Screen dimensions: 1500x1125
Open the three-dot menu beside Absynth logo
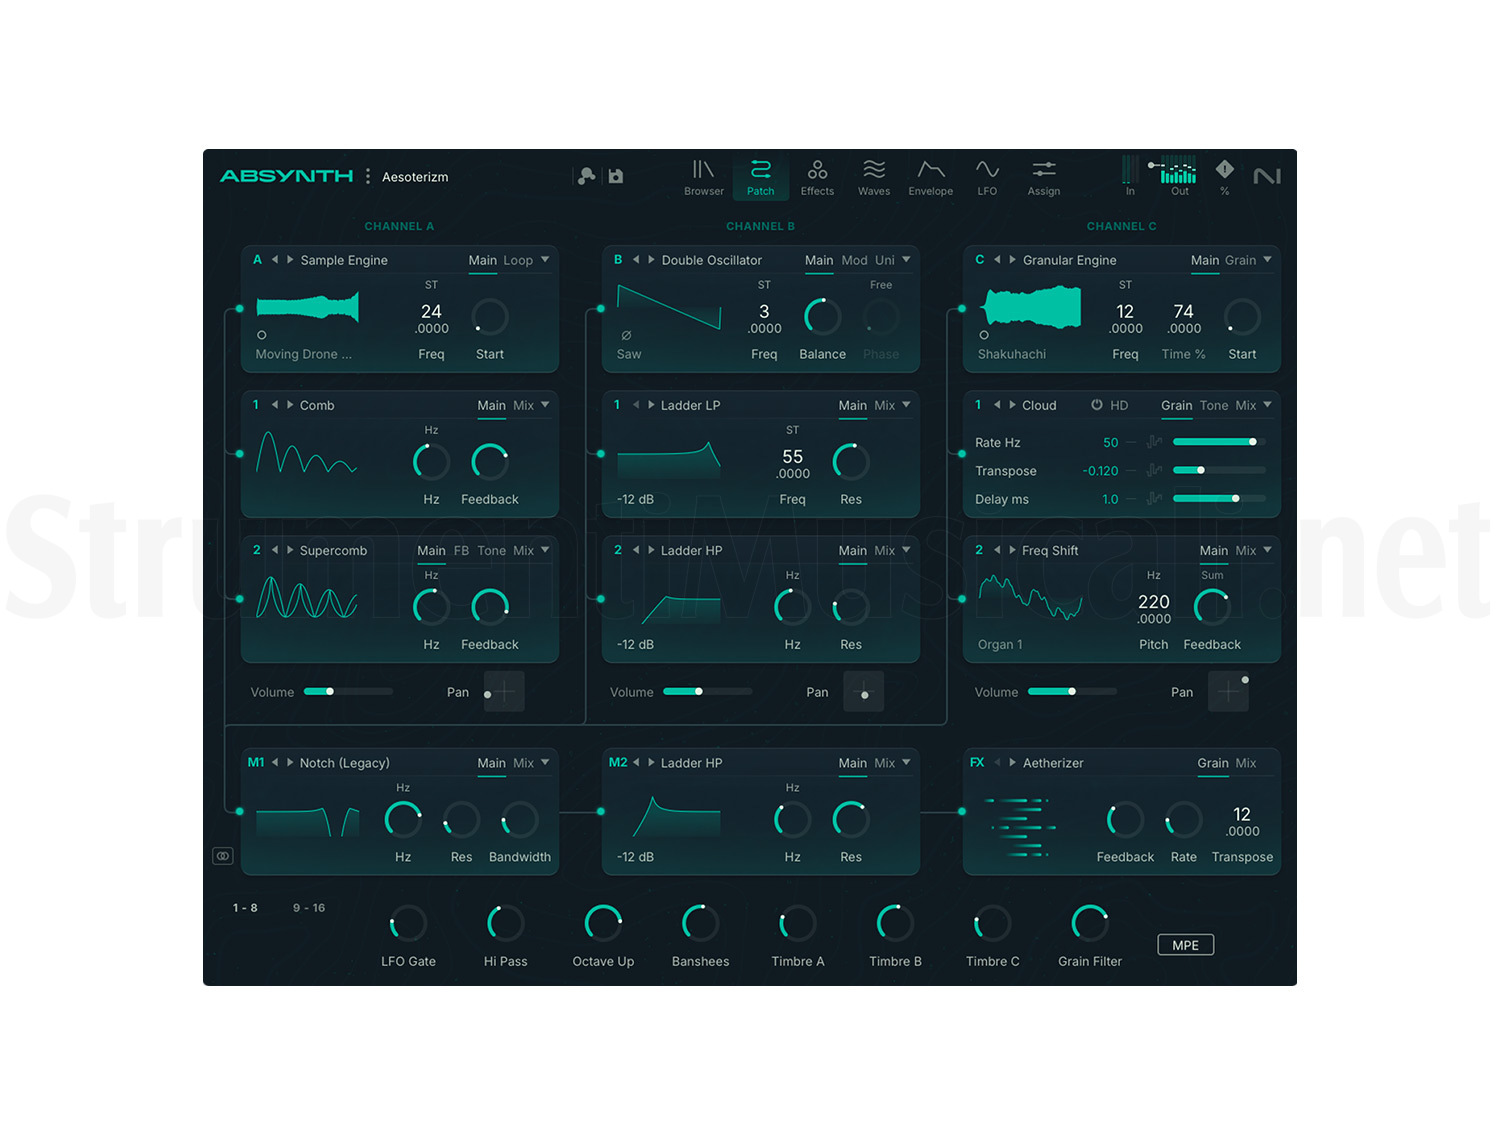[368, 176]
